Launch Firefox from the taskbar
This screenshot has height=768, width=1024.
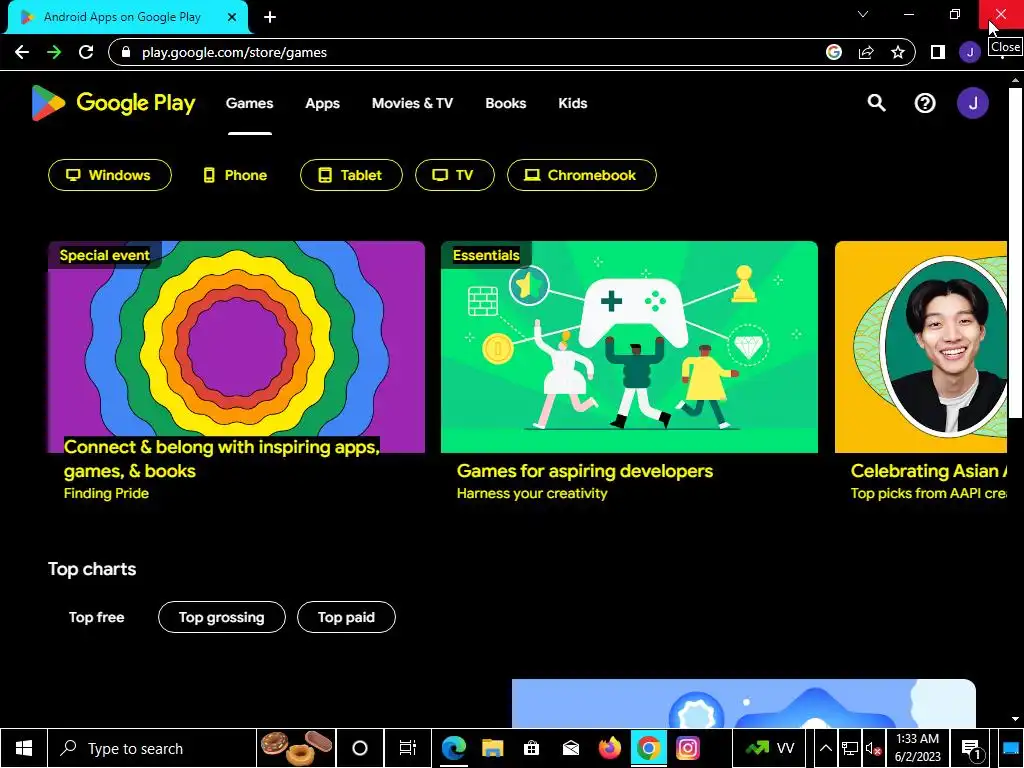[610, 748]
